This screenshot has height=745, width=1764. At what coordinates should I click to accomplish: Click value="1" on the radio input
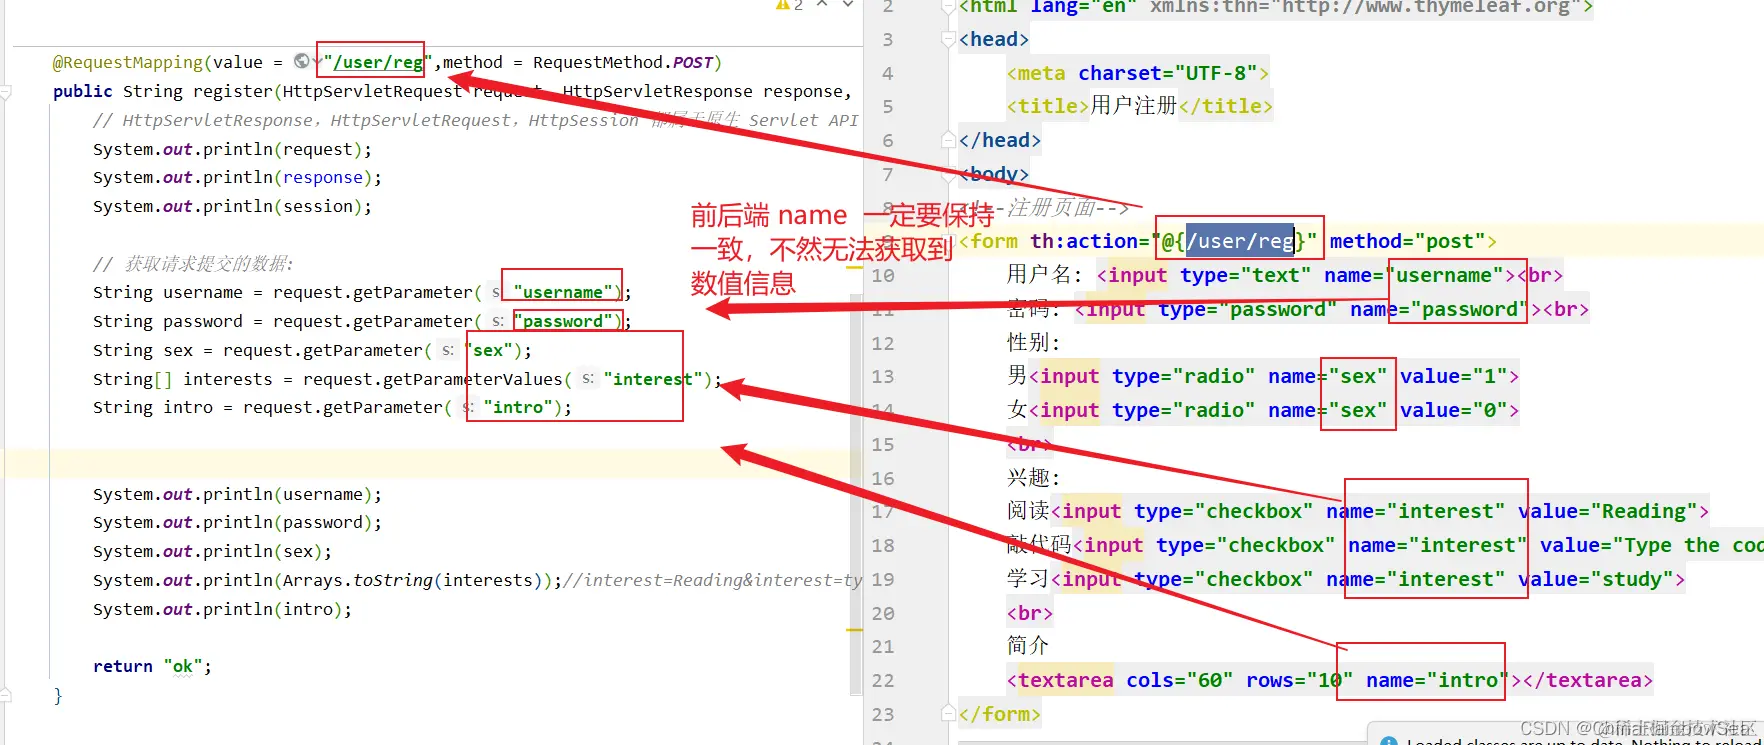(x=1453, y=376)
